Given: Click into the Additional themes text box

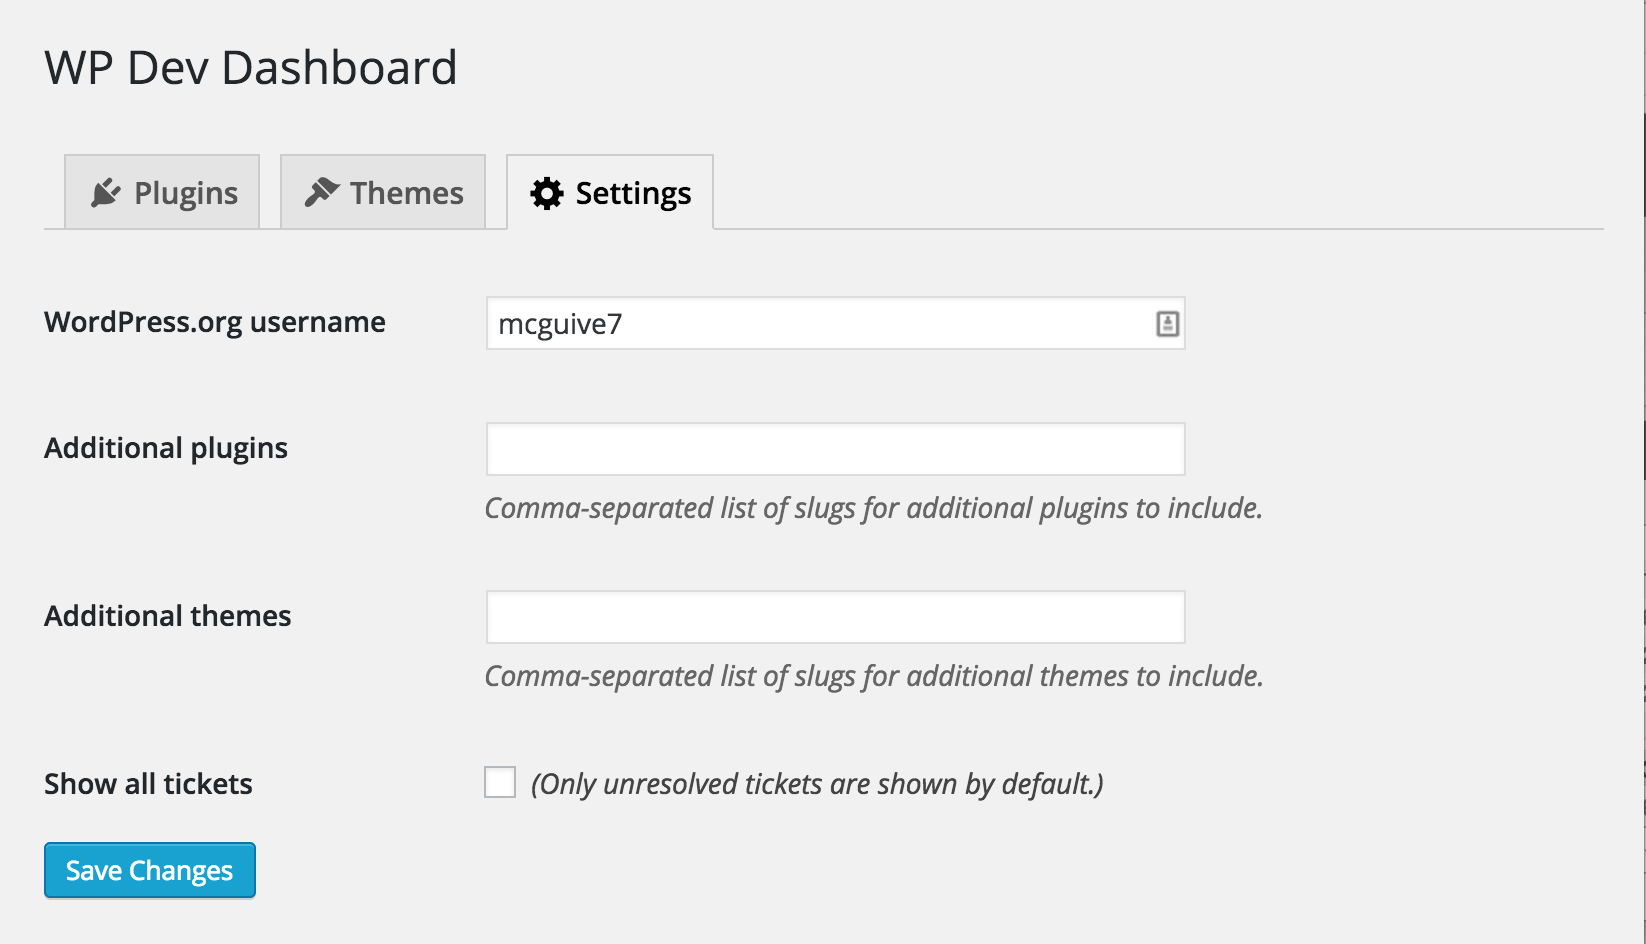Looking at the screenshot, I should pyautogui.click(x=836, y=617).
